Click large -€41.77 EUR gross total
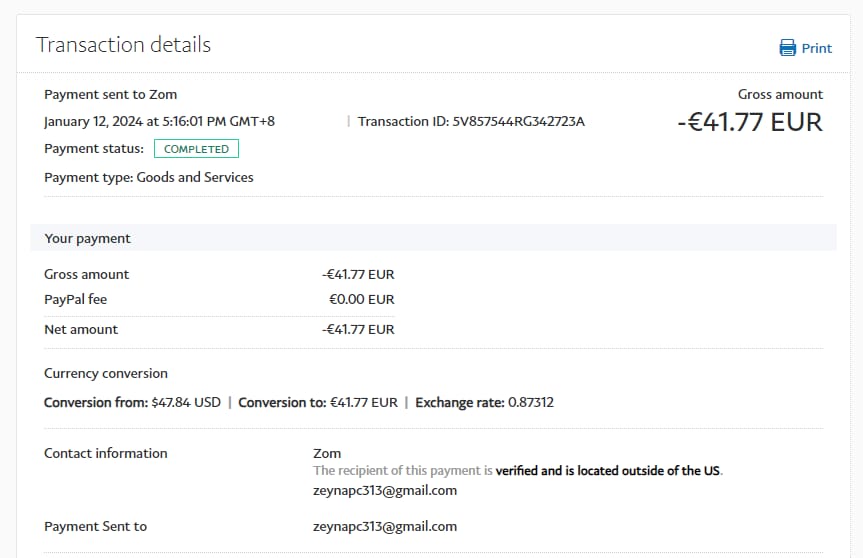The height and width of the screenshot is (558, 863). point(750,122)
